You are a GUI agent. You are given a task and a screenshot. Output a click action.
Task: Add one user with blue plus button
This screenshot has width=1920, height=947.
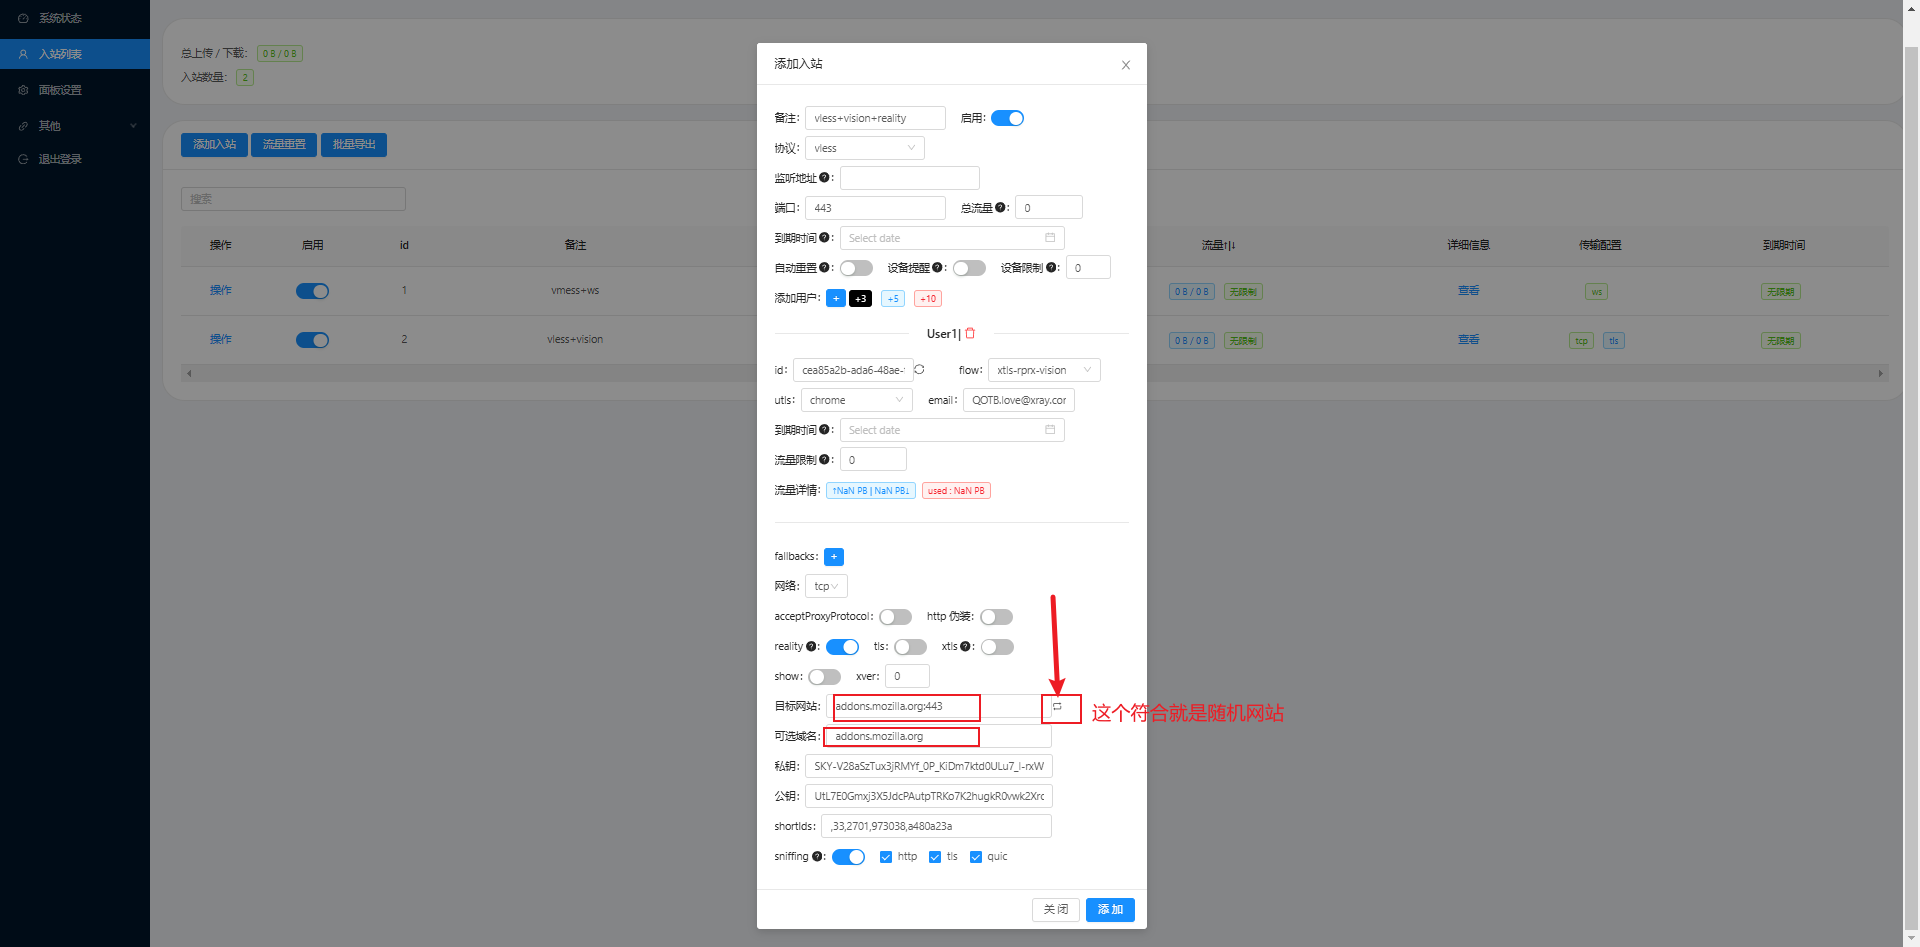tap(836, 299)
